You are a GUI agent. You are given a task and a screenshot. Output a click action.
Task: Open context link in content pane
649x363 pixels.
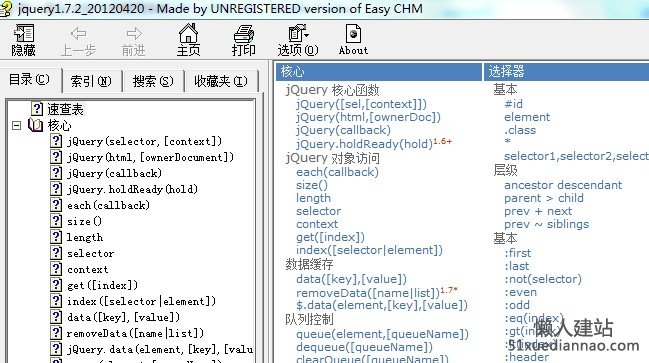pyautogui.click(x=317, y=224)
